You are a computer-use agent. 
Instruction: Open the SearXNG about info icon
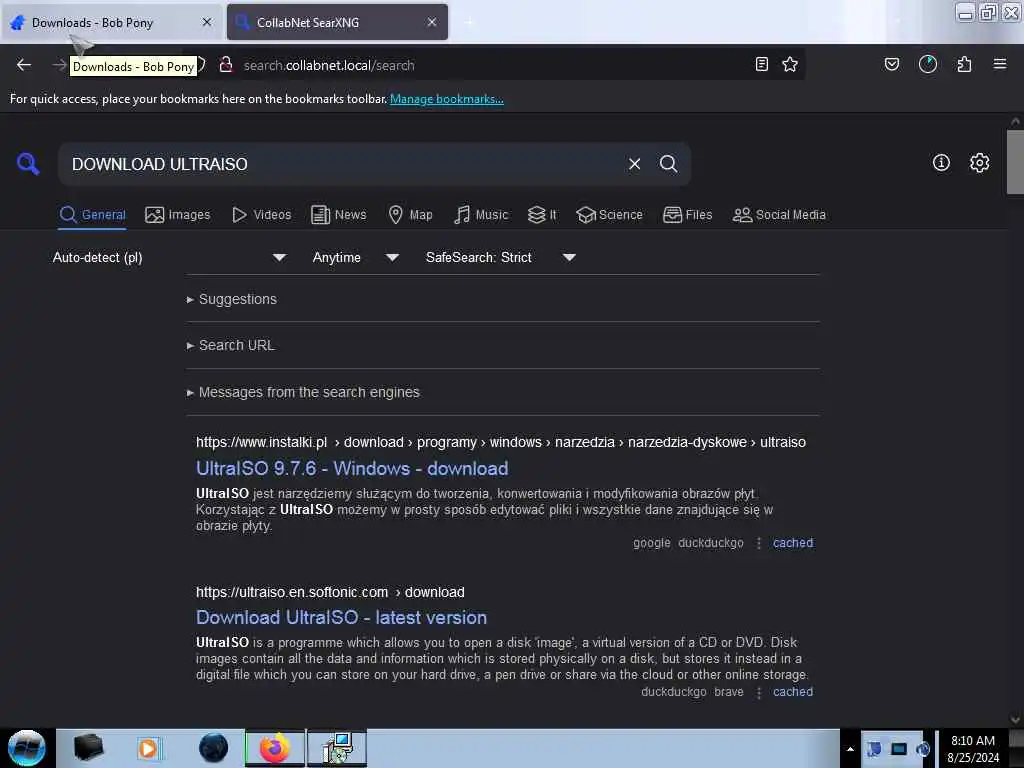click(941, 163)
